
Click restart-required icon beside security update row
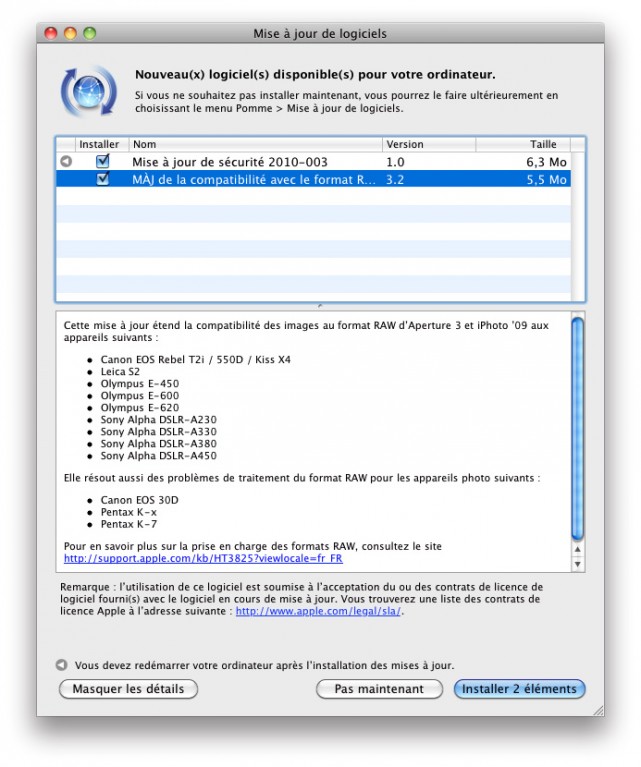point(66,161)
